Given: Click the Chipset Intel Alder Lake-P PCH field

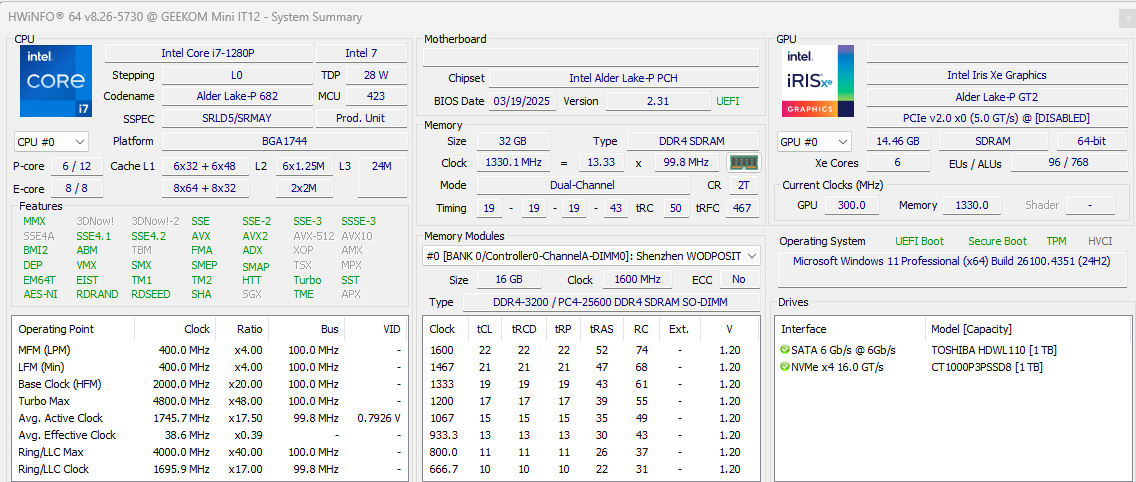Looking at the screenshot, I should click(x=624, y=78).
